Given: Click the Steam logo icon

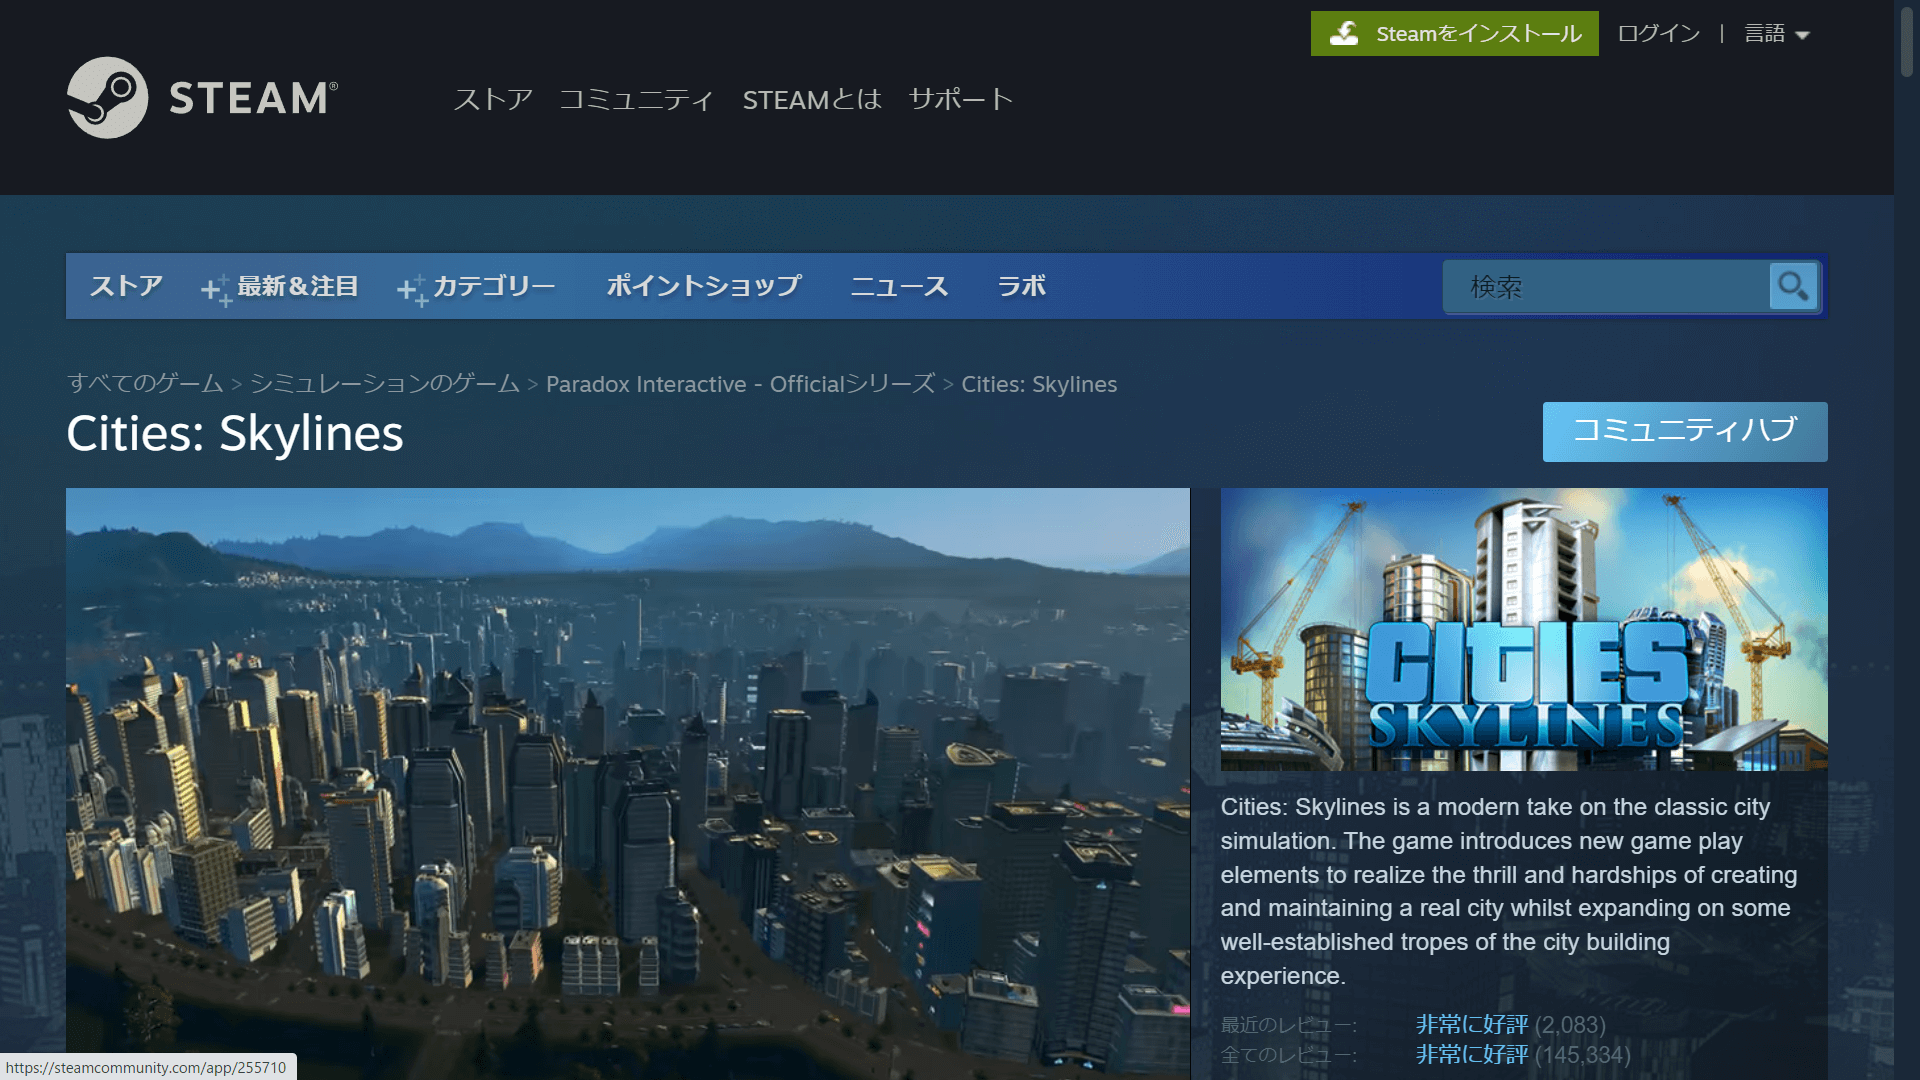Looking at the screenshot, I should [x=107, y=98].
